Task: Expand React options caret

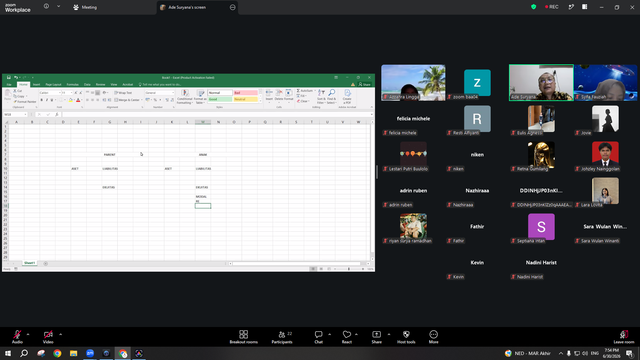Action: point(356,334)
